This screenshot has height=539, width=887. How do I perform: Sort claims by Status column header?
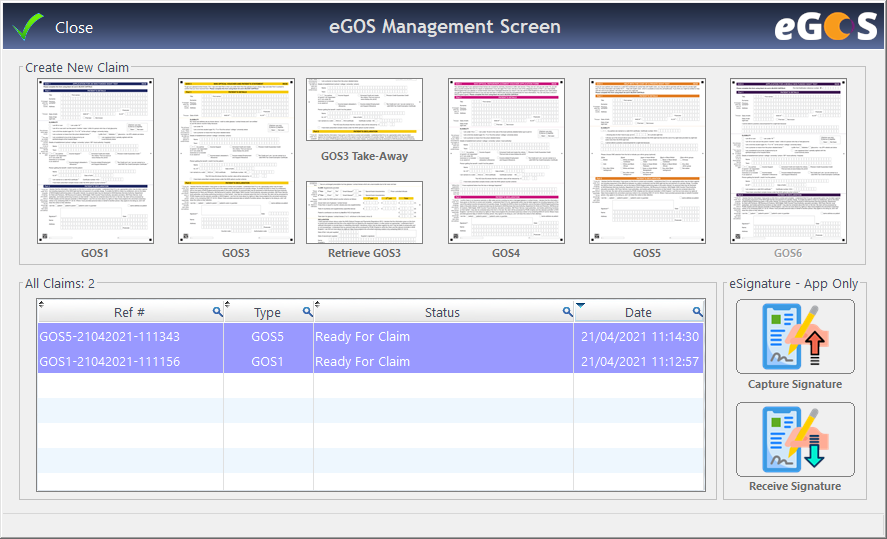click(442, 312)
